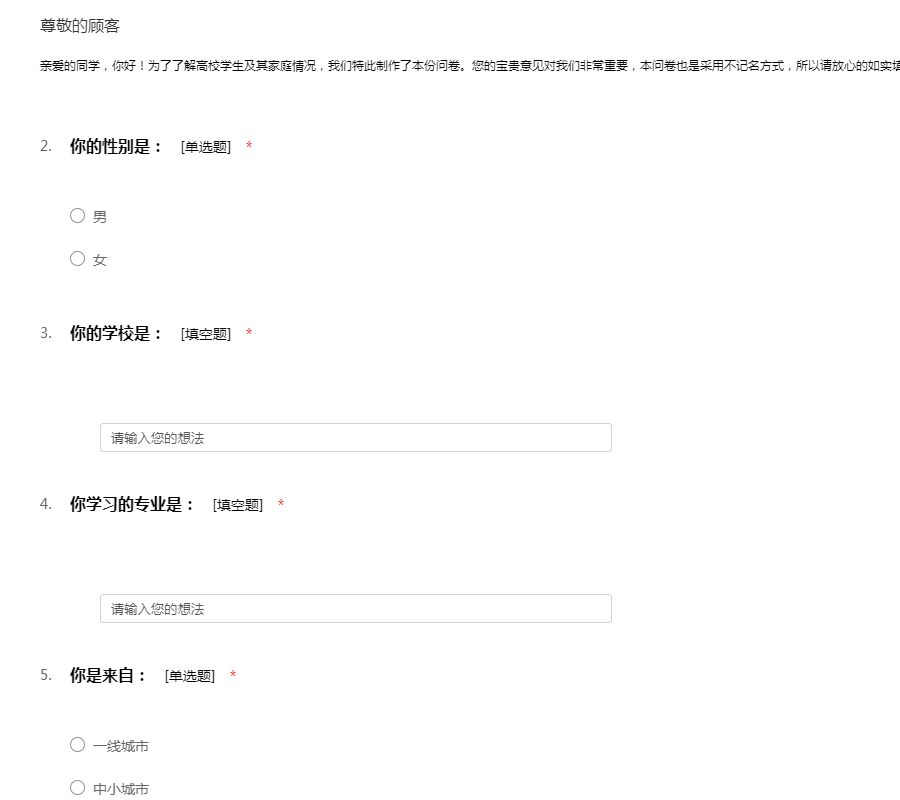Click the 你学习的专业是 question title
This screenshot has height=800, width=900.
132,505
